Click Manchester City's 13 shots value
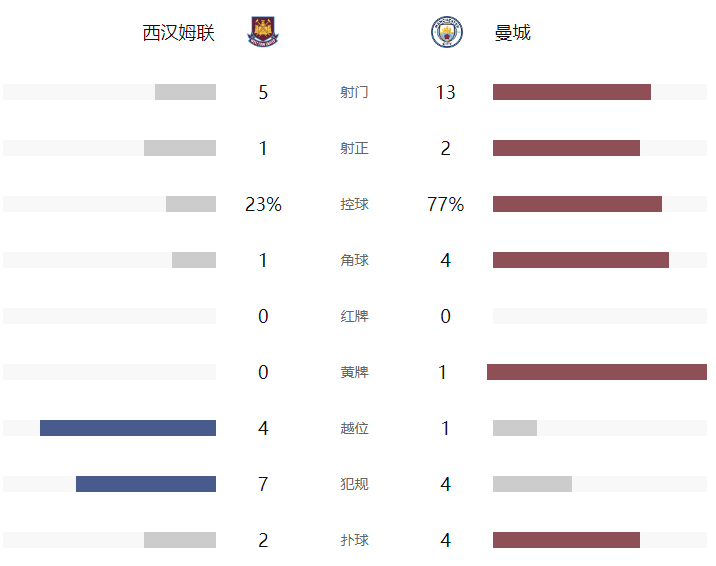This screenshot has height=566, width=716. point(446,93)
